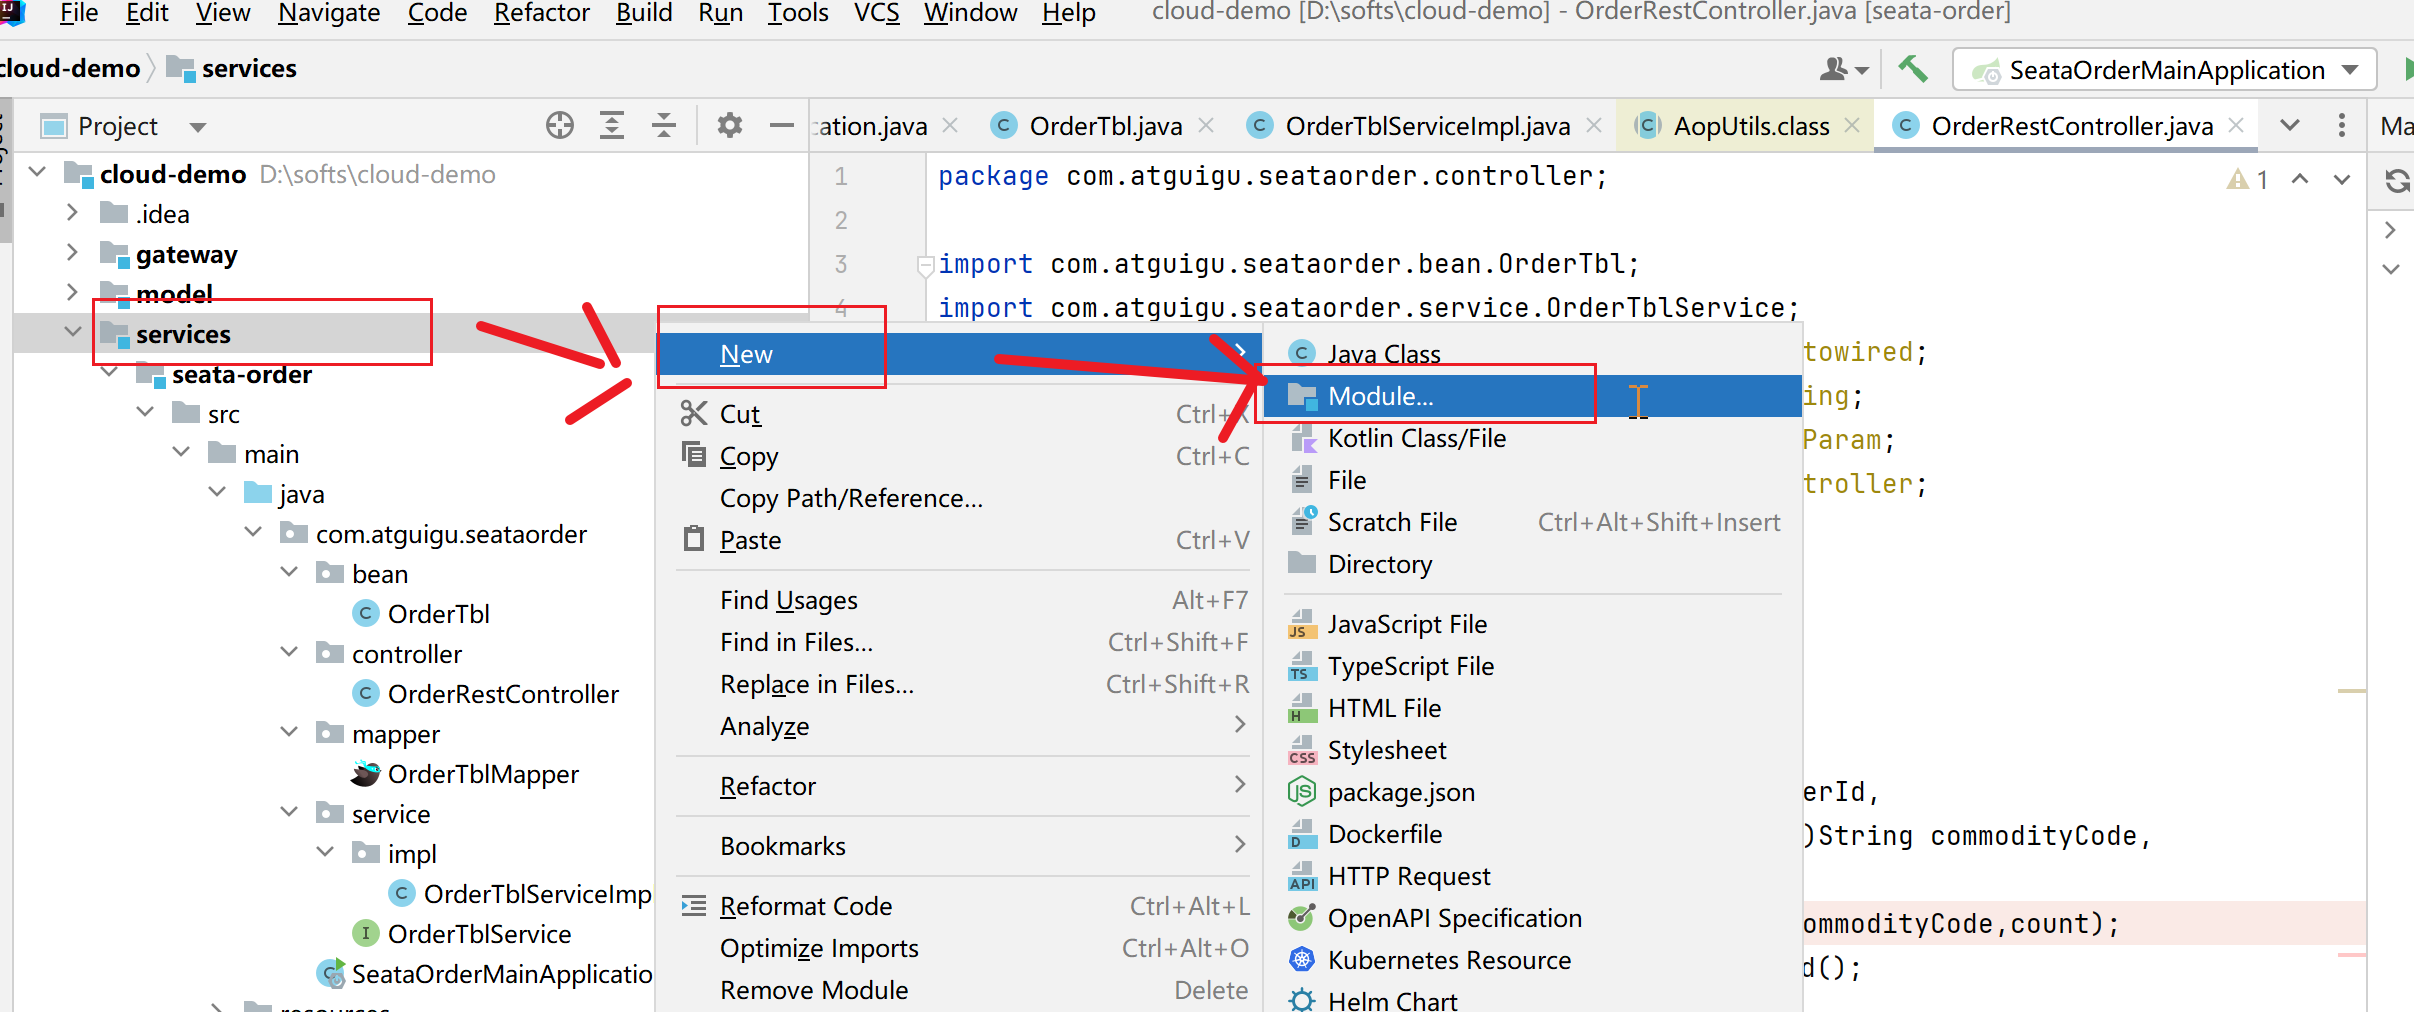Close the AopUtils.class tab
The width and height of the screenshot is (2414, 1012).
click(1852, 126)
